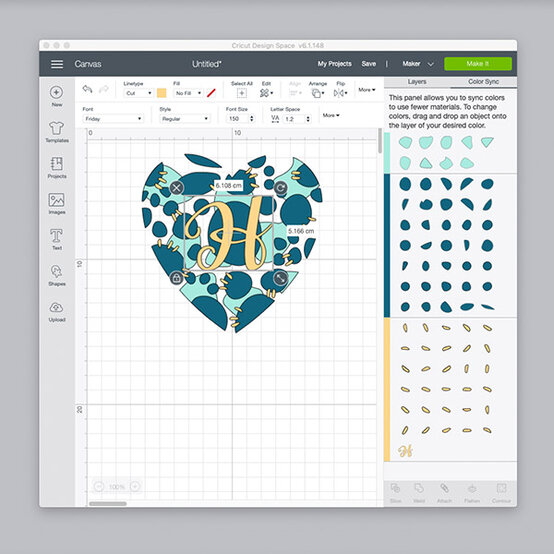Open the Align menu

[295, 93]
